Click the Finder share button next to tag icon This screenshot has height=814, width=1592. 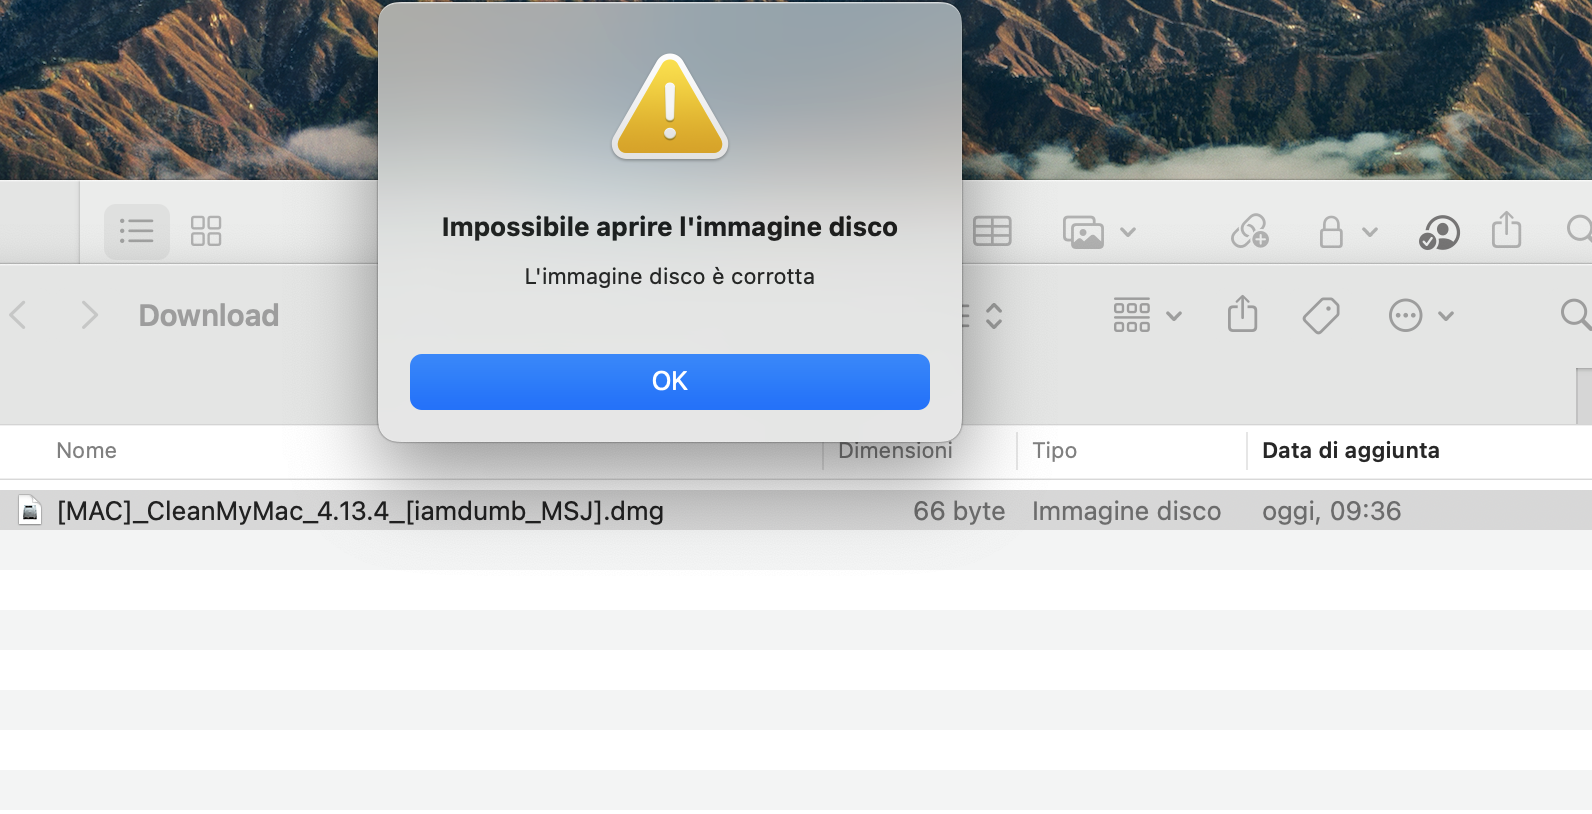pos(1242,314)
